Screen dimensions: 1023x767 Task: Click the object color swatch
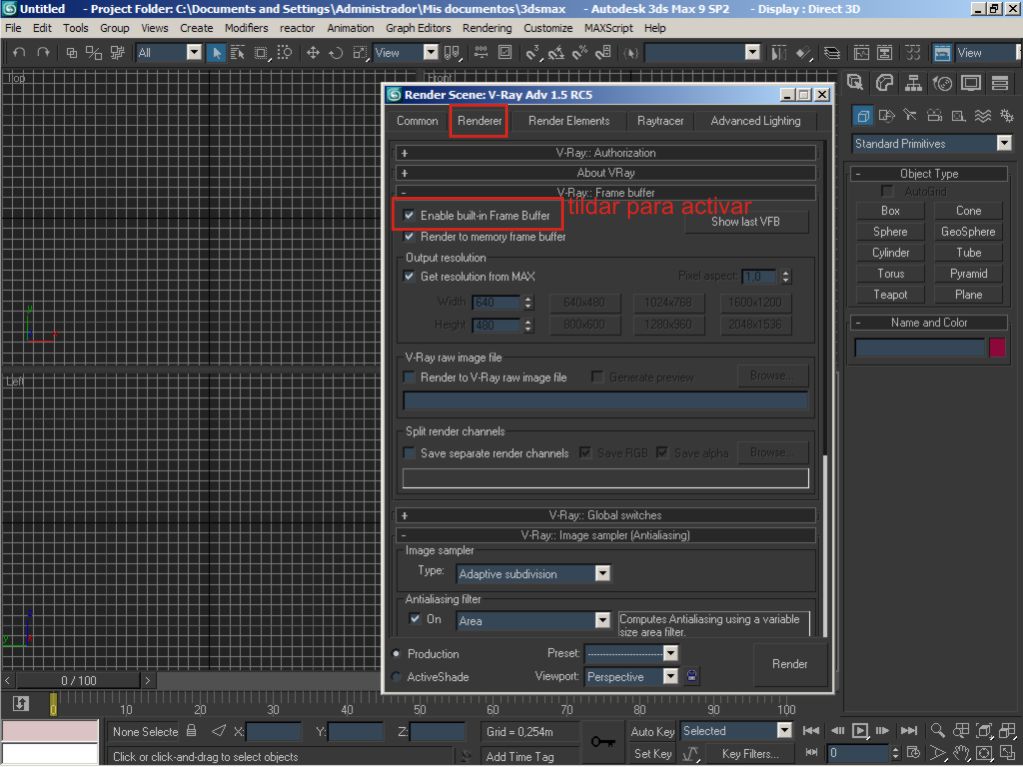tap(998, 347)
